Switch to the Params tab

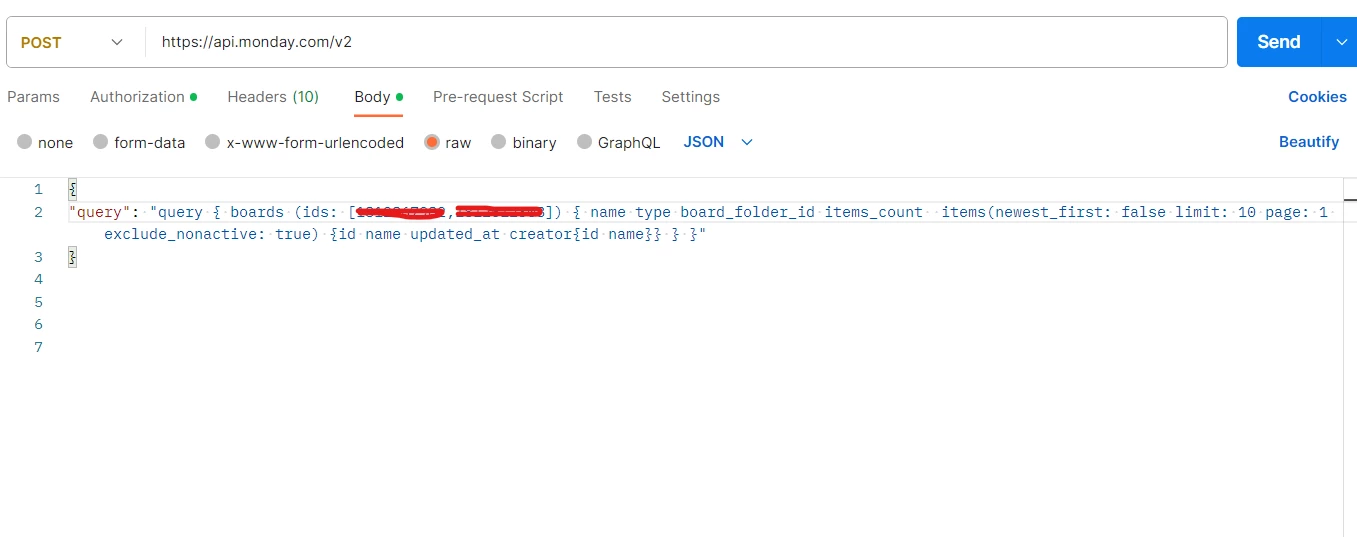tap(33, 97)
